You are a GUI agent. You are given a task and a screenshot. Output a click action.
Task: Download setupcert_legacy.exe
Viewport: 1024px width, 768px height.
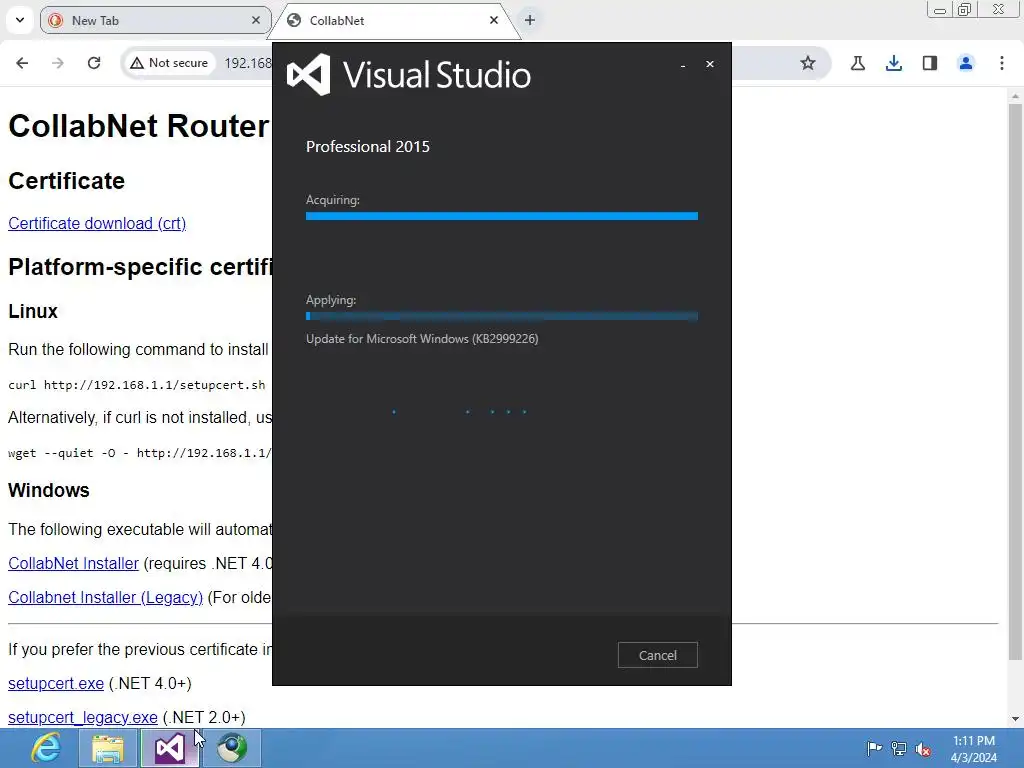coord(83,717)
